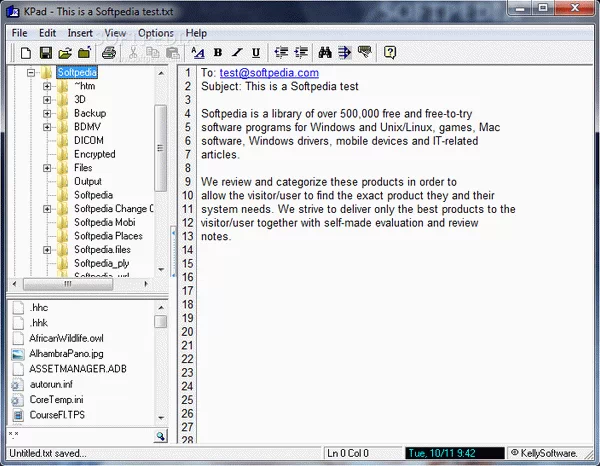Screen dimensions: 600x466
Task: Expand the Softpedia.files folder
Action: coord(47,250)
